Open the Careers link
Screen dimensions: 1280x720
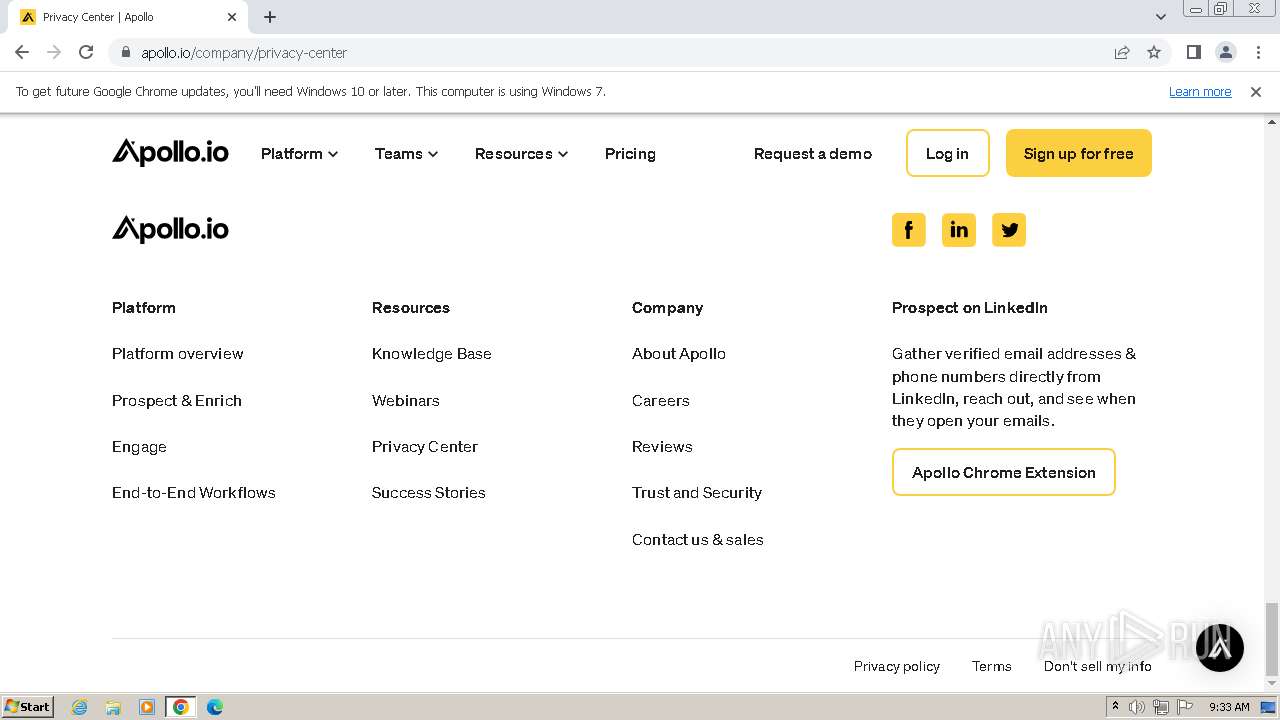pyautogui.click(x=660, y=400)
